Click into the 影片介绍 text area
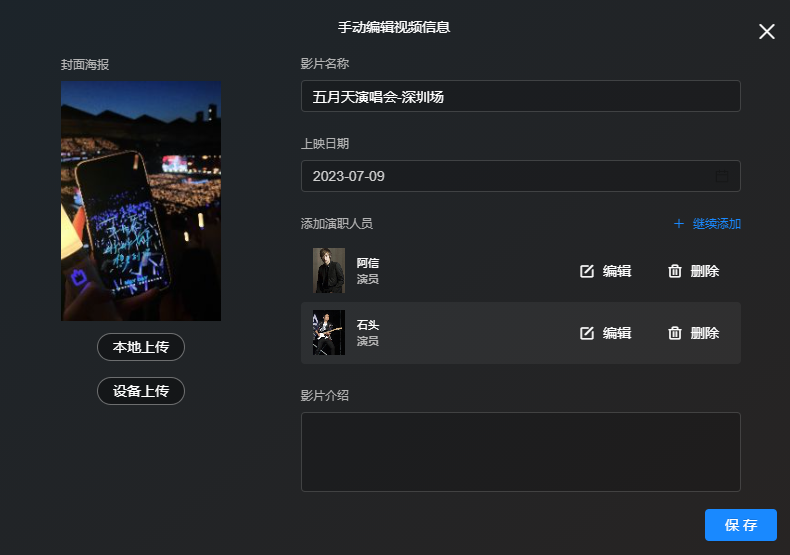The height and width of the screenshot is (555, 790). coord(520,452)
